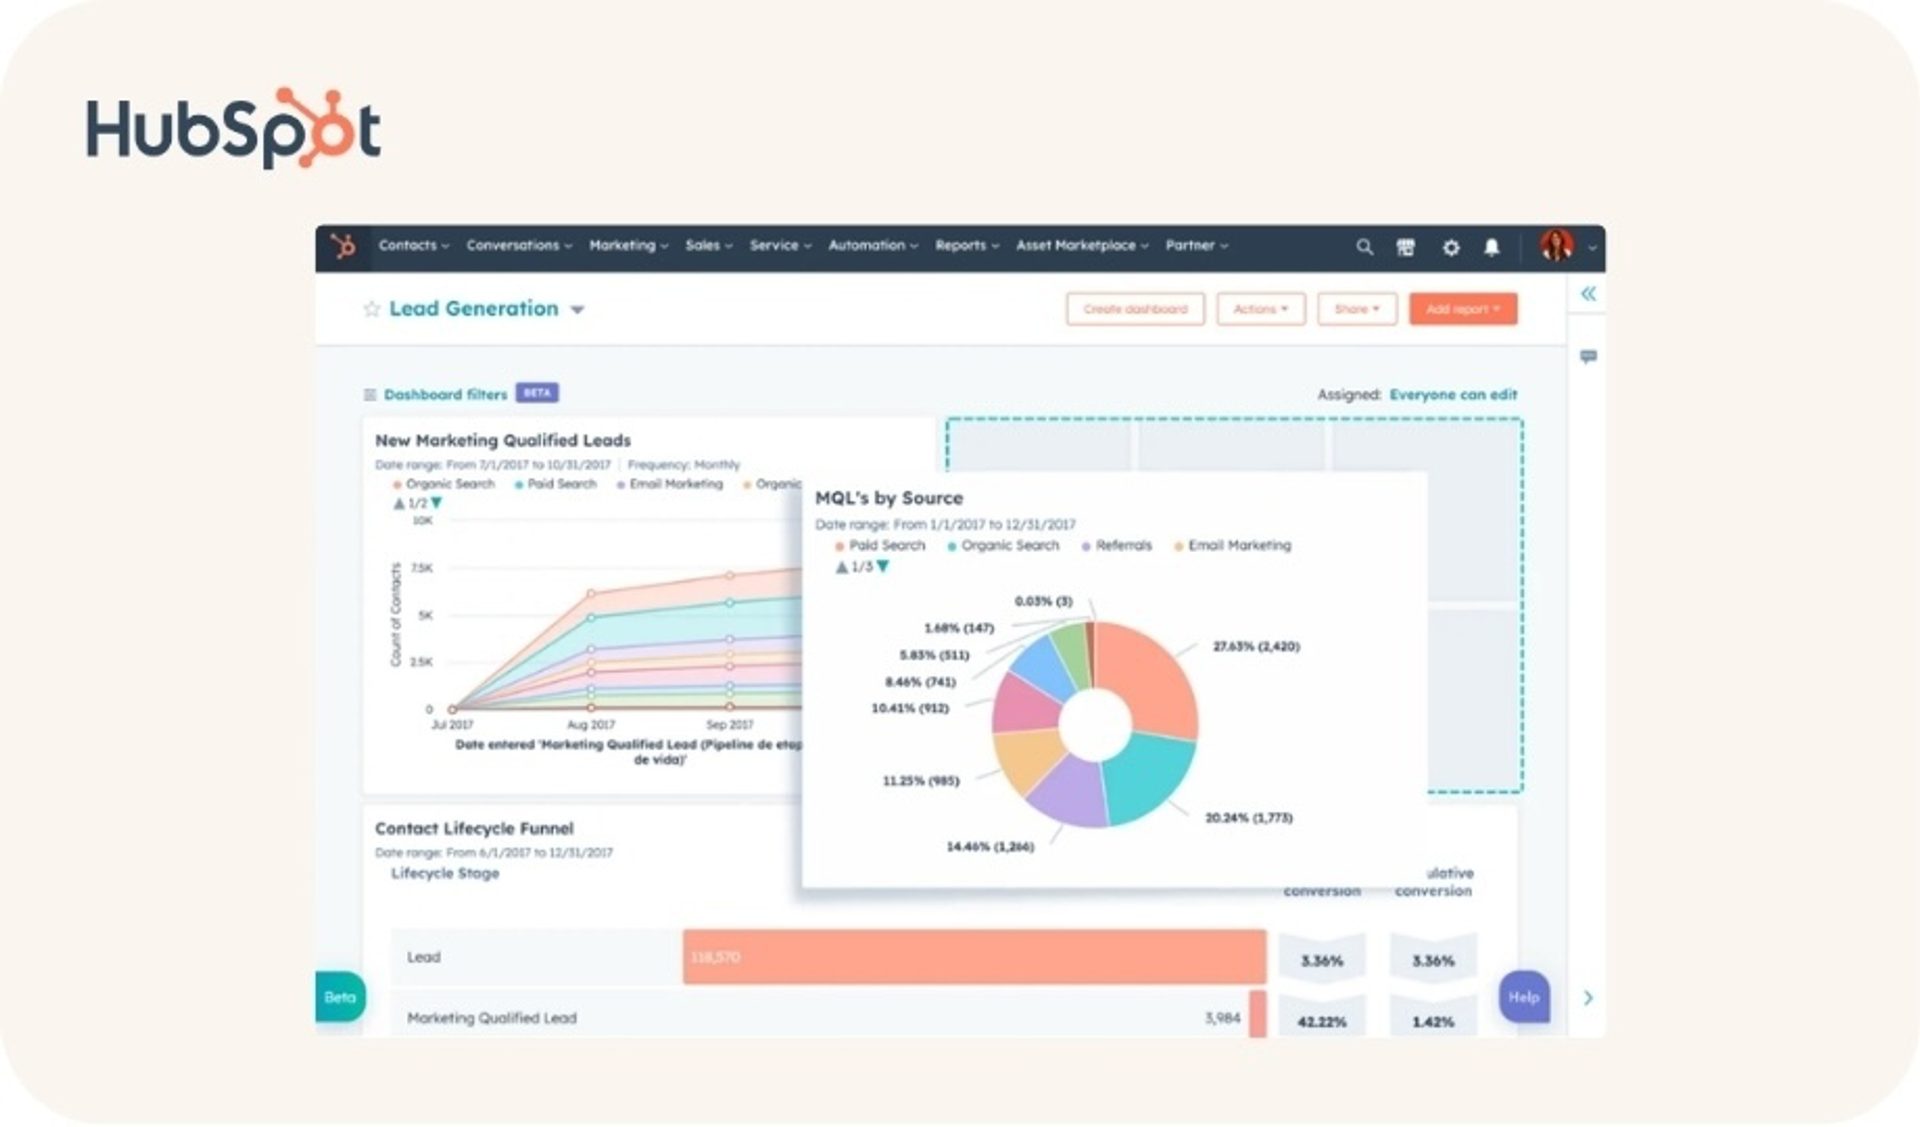The height and width of the screenshot is (1127, 1920).
Task: Open search with the magnifier icon
Action: (x=1364, y=247)
